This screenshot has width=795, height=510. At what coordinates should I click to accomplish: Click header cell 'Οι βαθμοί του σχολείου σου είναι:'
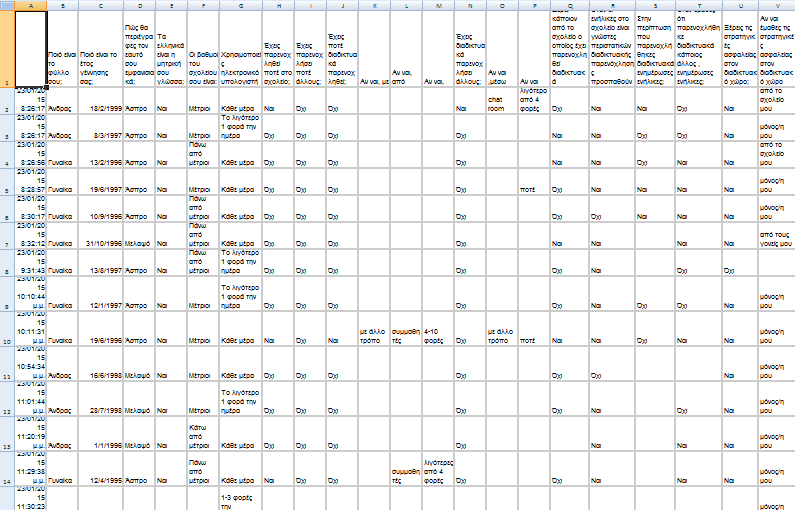click(203, 49)
